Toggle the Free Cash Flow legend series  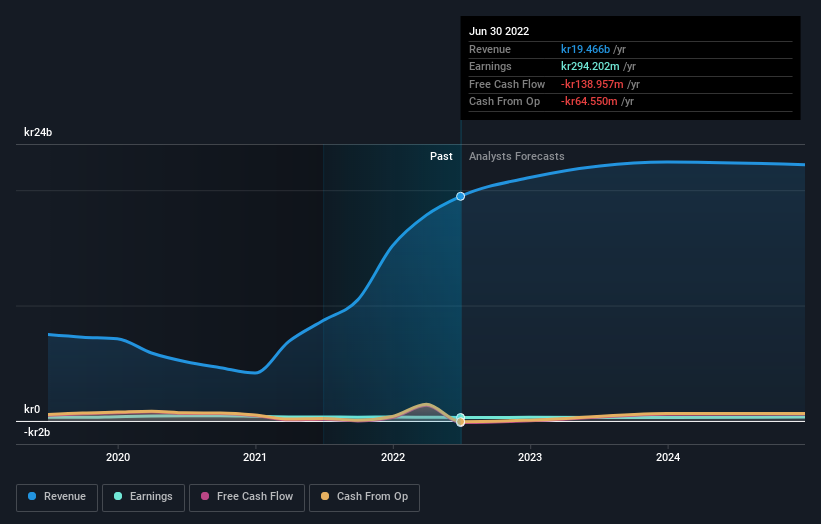247,497
